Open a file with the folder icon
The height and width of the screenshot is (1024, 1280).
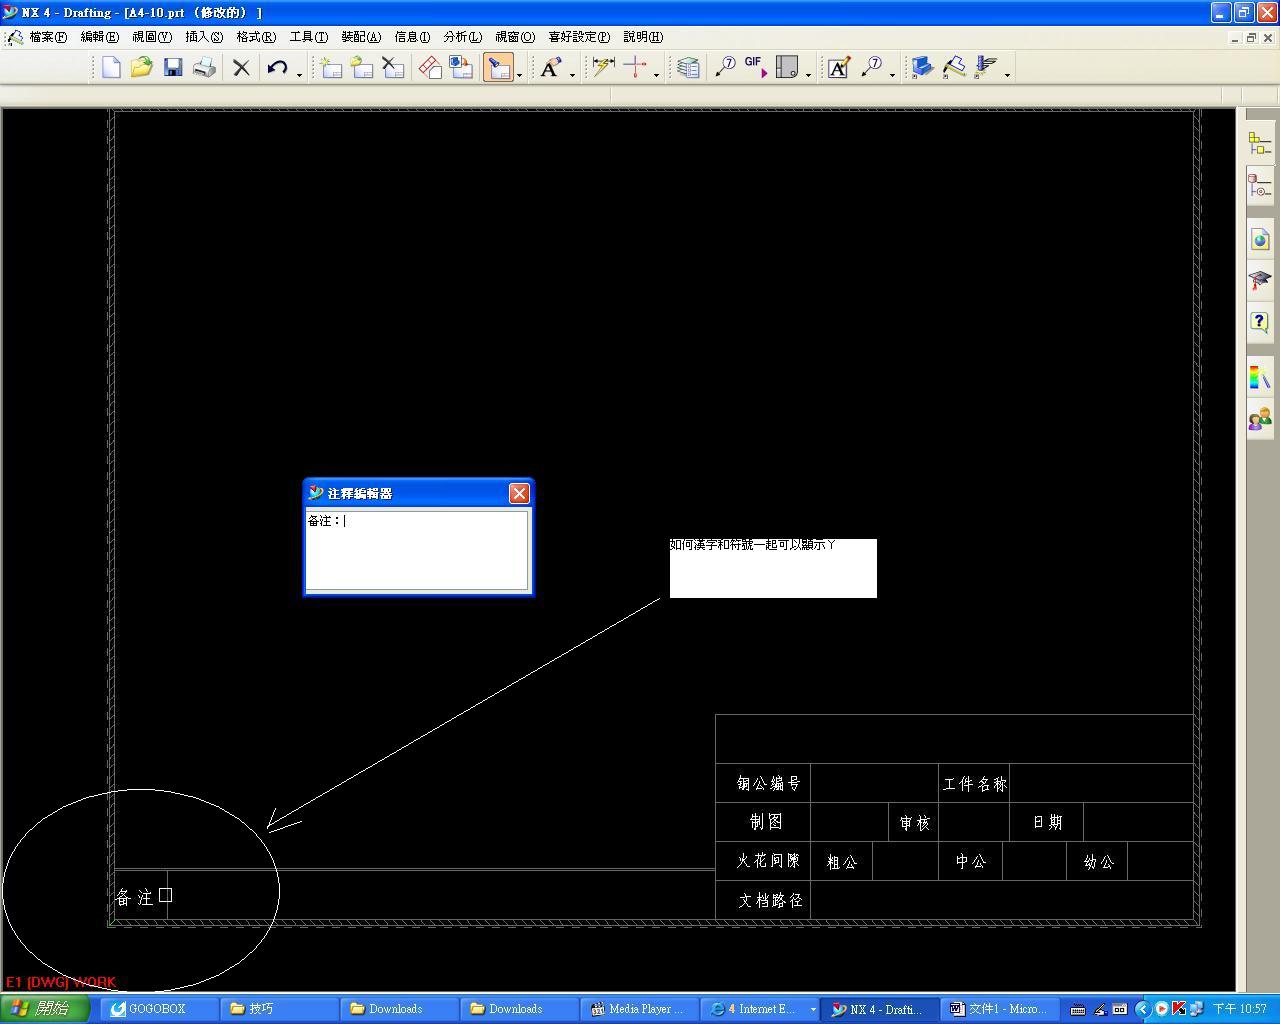coord(142,67)
